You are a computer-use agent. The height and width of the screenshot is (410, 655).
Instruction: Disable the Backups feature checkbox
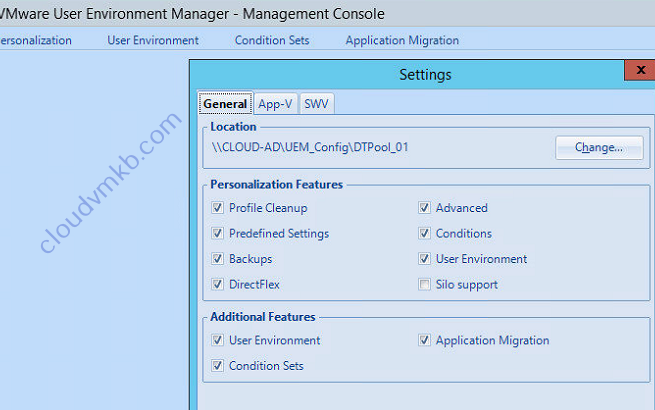(x=217, y=259)
